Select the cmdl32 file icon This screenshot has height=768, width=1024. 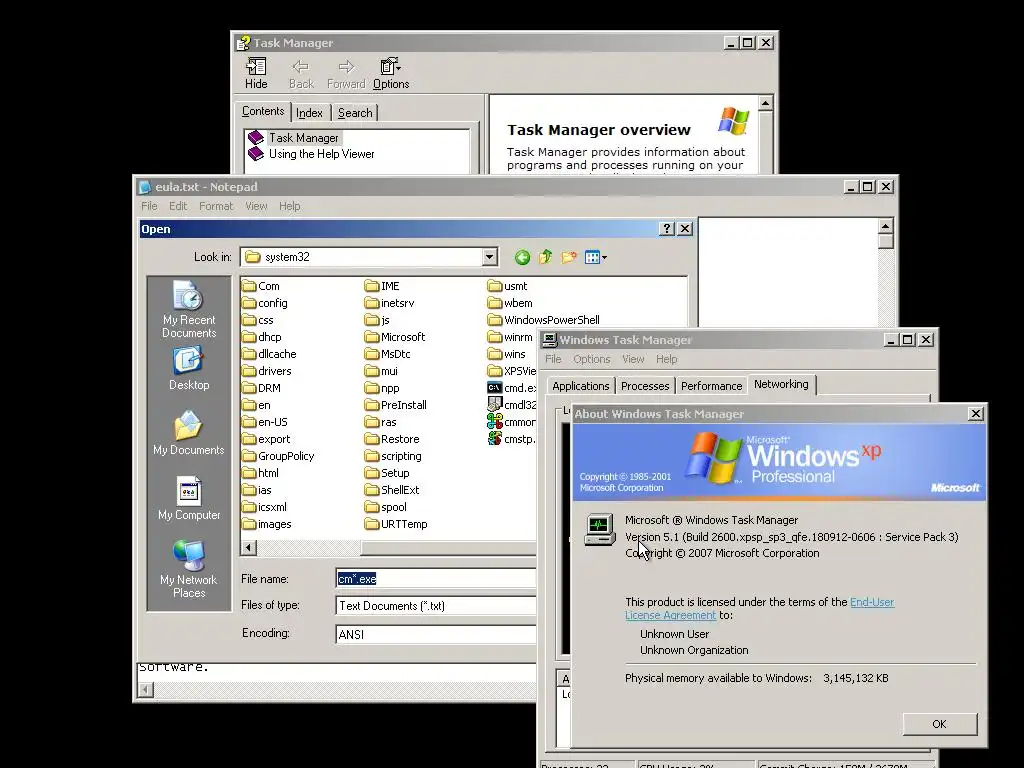pyautogui.click(x=494, y=405)
